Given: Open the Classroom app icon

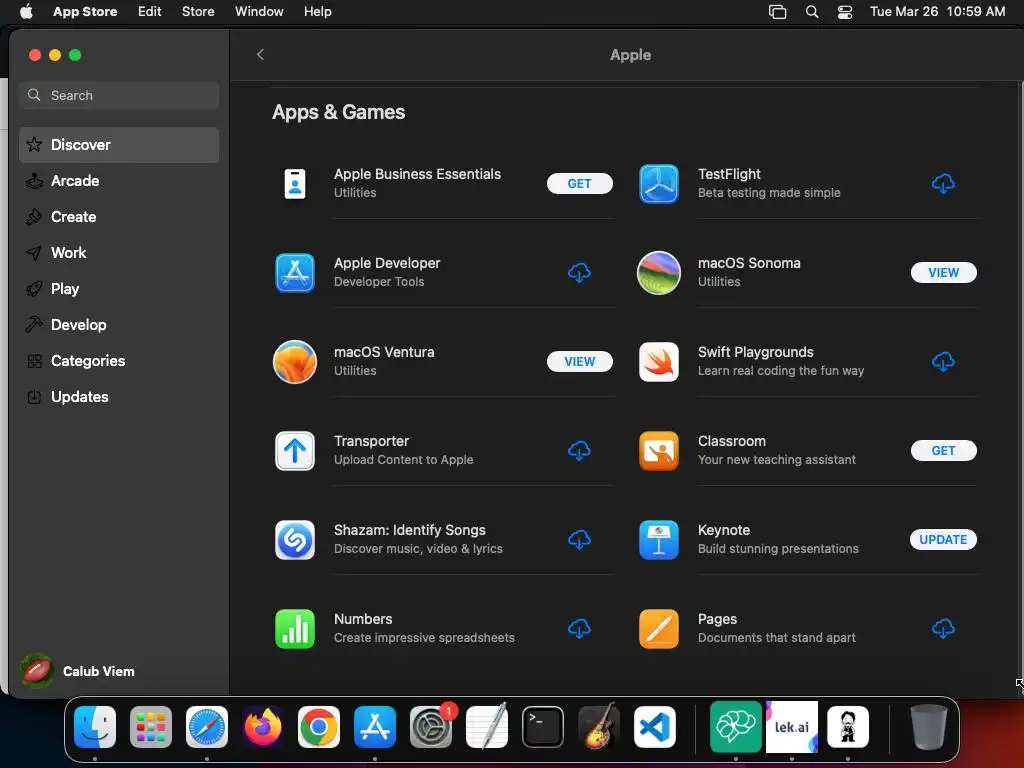Looking at the screenshot, I should pos(658,450).
